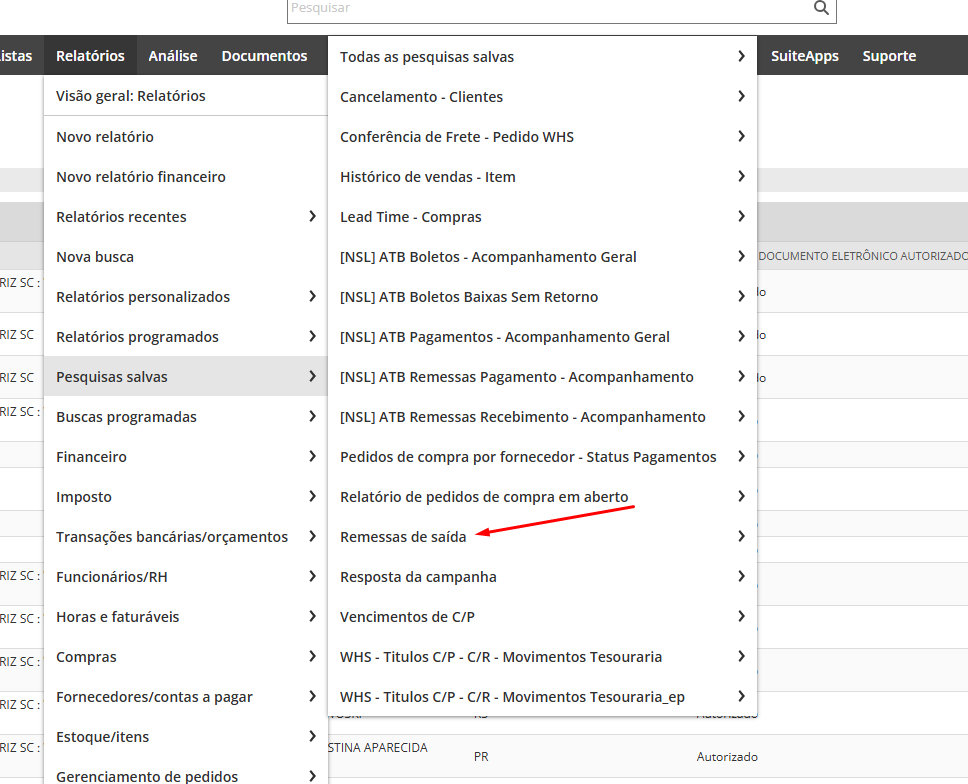
Task: Select Histórico de vendas - Item
Action: tap(428, 177)
